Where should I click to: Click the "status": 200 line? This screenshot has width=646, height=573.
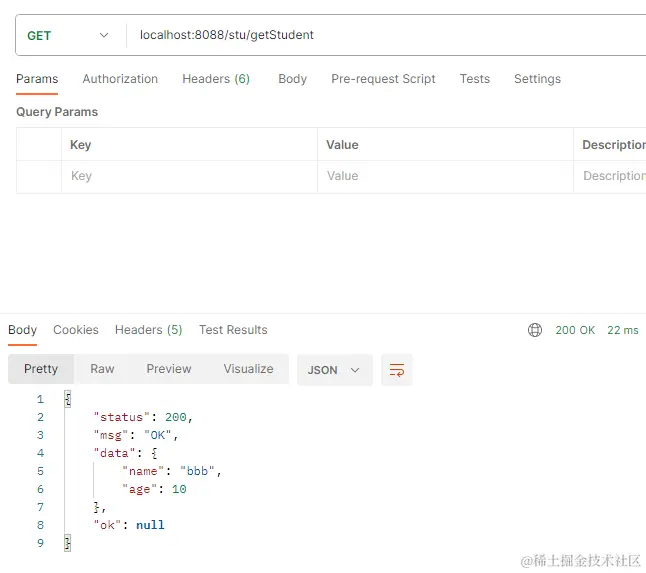point(143,417)
